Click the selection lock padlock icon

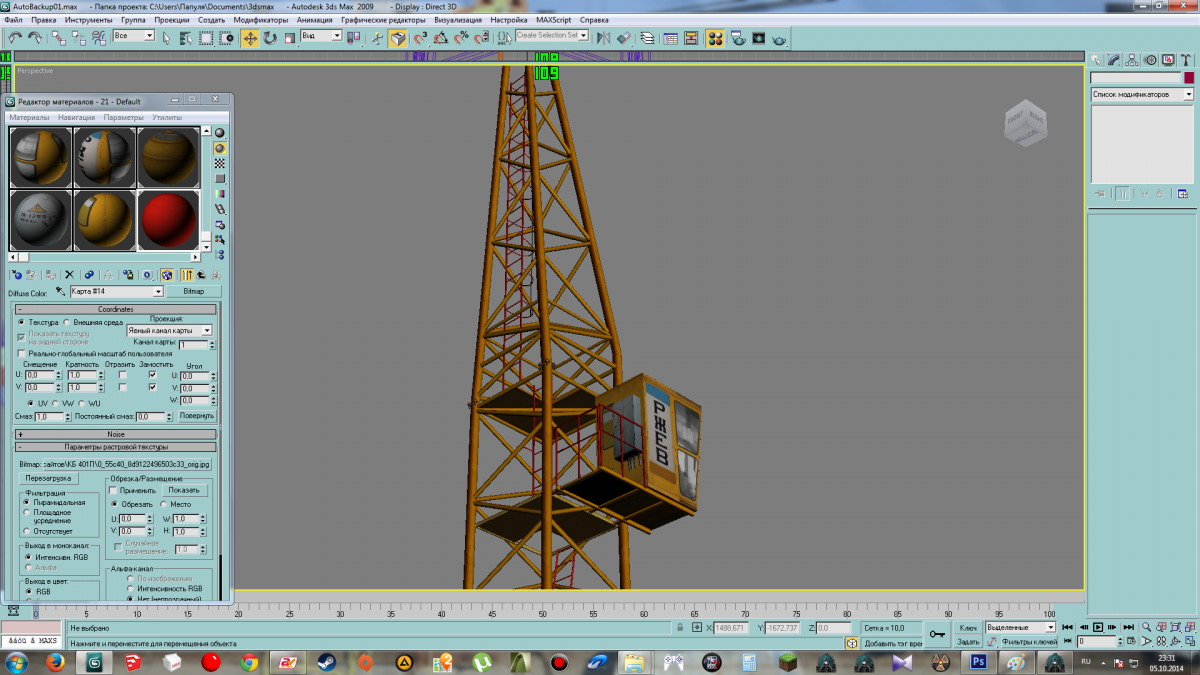(680, 627)
